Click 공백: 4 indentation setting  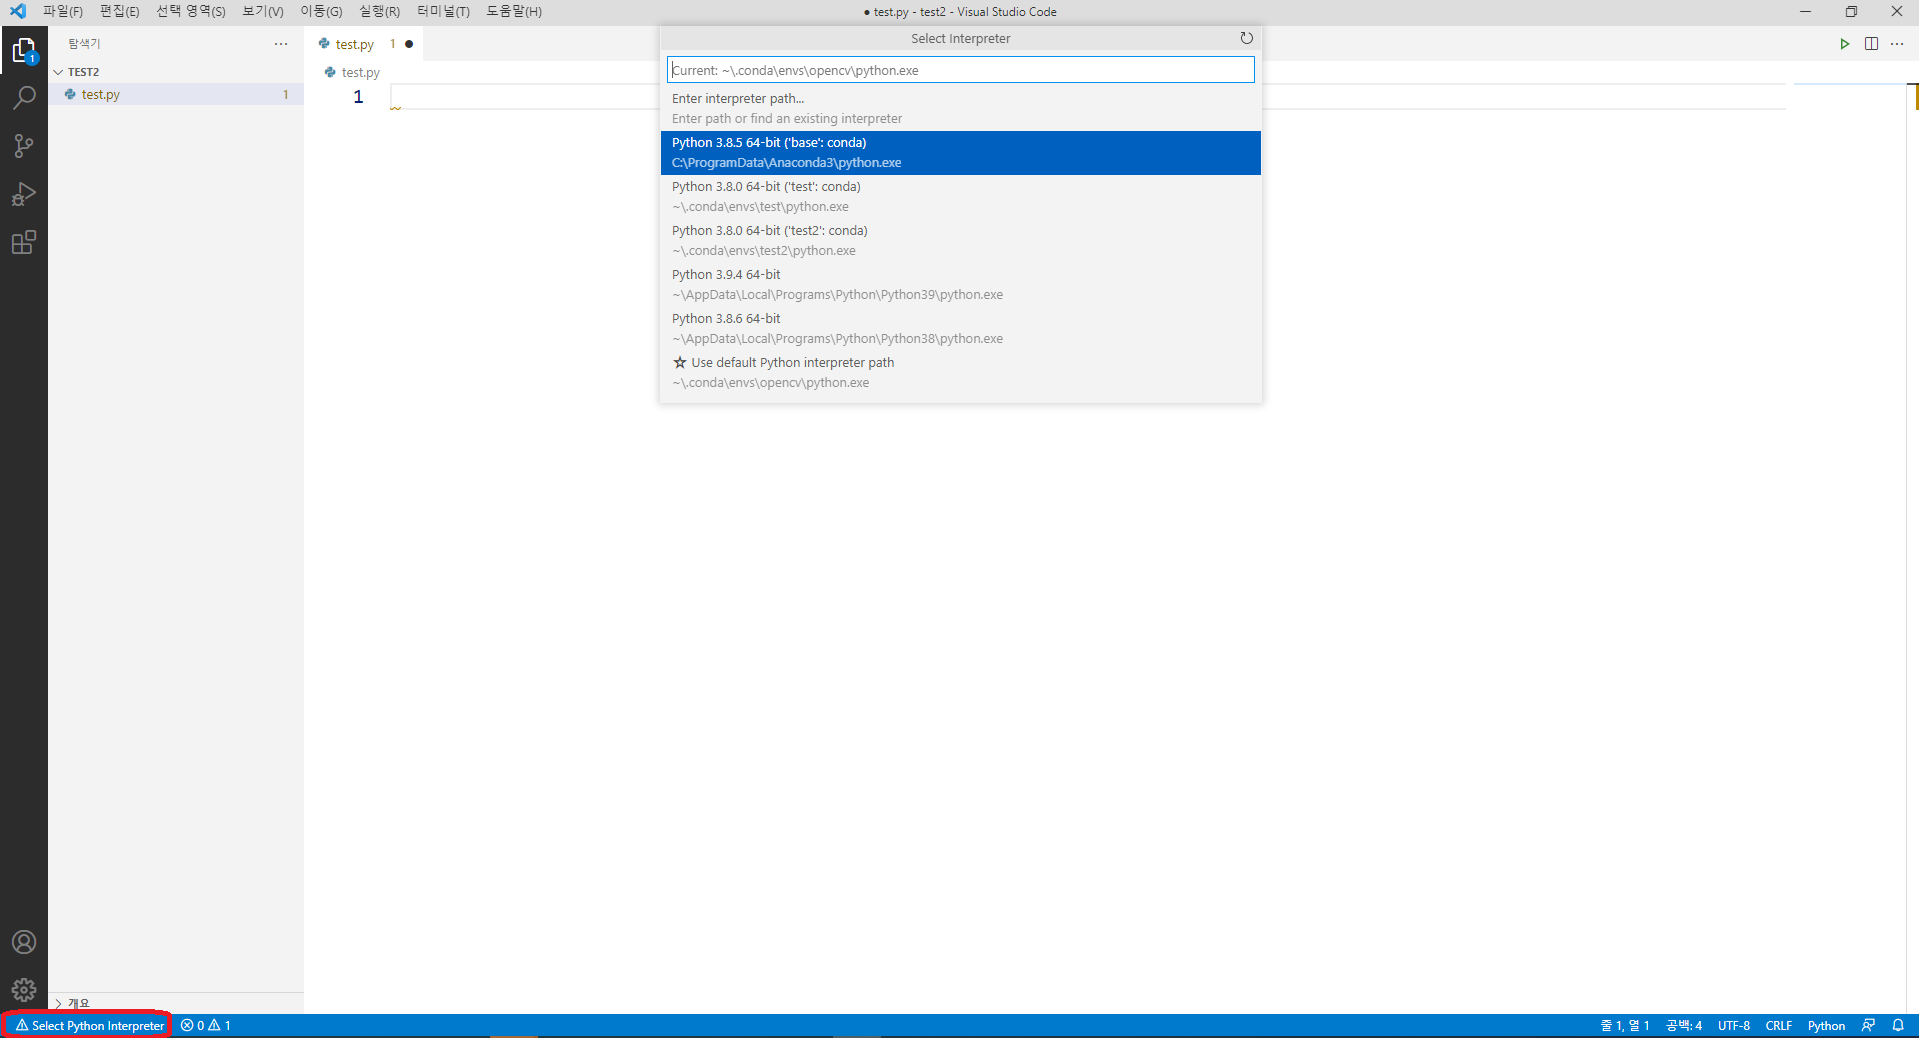coord(1684,1025)
